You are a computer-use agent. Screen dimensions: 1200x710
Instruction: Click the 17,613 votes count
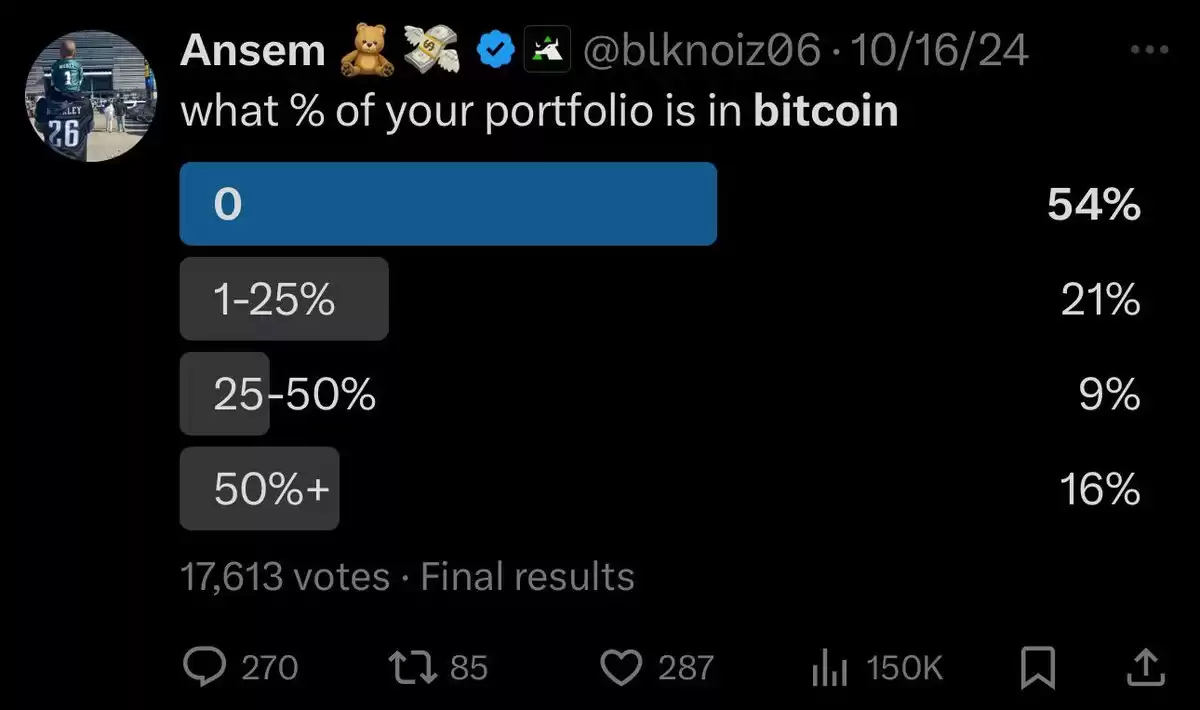point(285,577)
